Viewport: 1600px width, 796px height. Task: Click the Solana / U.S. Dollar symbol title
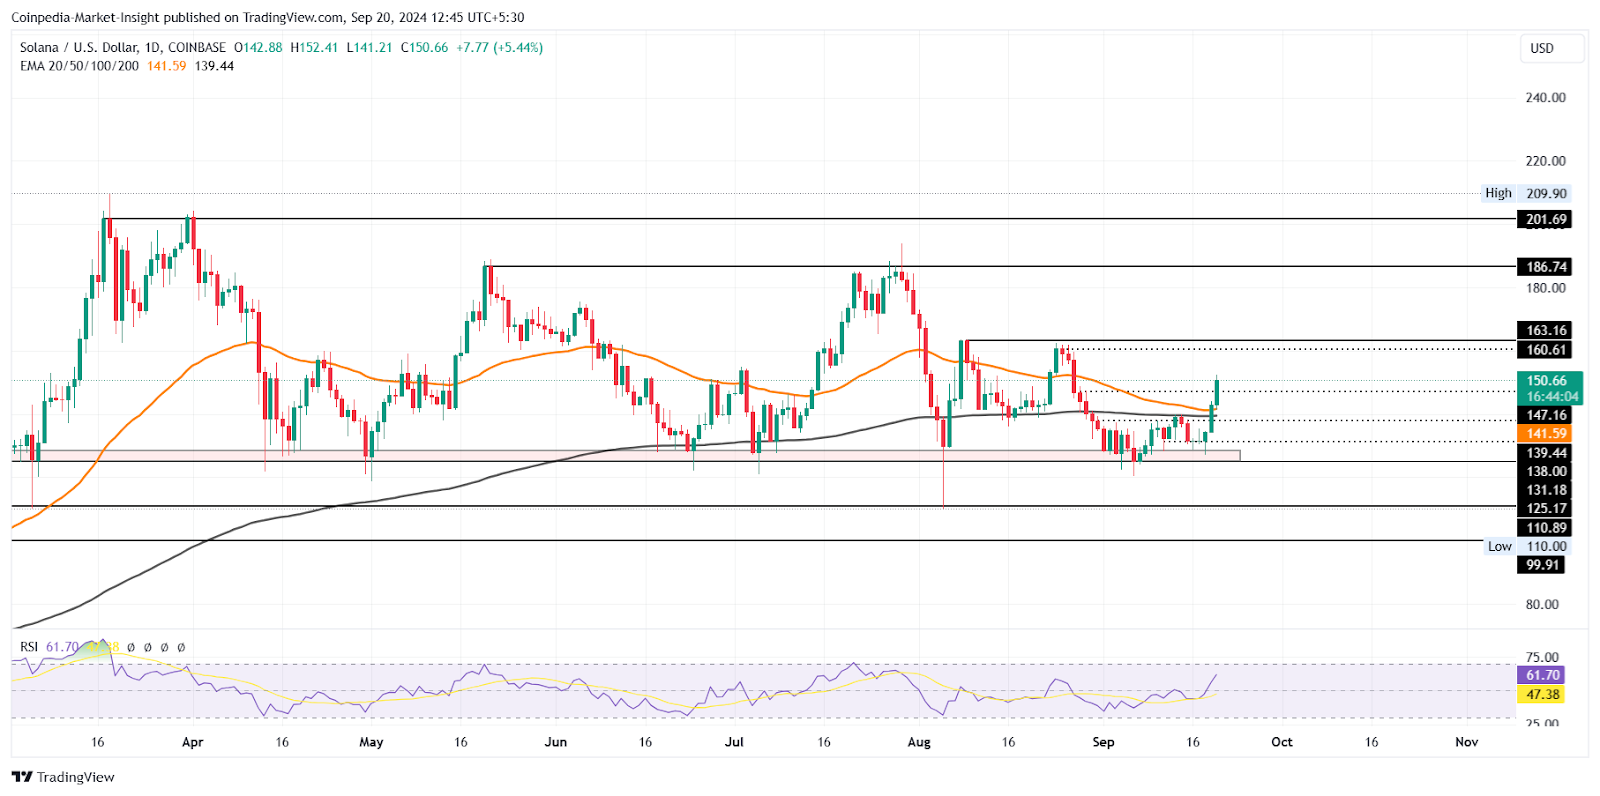(x=81, y=47)
